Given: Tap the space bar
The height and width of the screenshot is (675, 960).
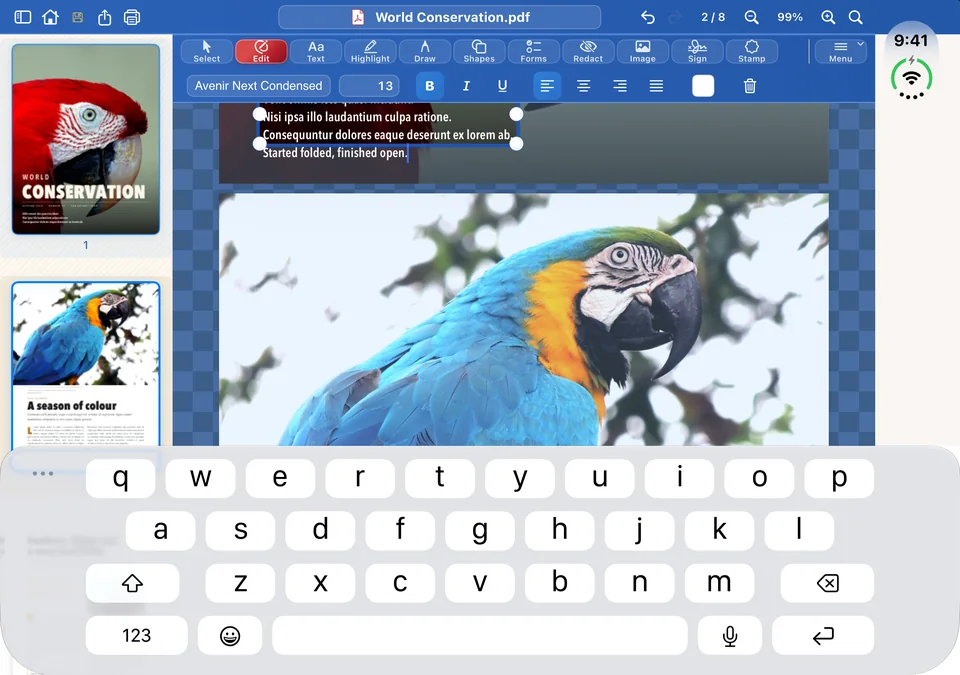Looking at the screenshot, I should point(480,635).
